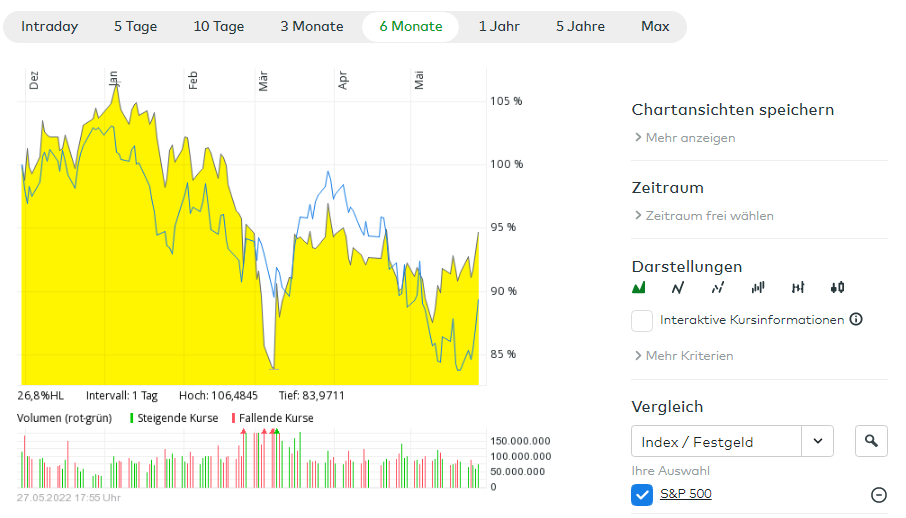This screenshot has width=906, height=518.
Task: Click info icon beside Interaktive Kursinformationen
Action: [x=856, y=320]
